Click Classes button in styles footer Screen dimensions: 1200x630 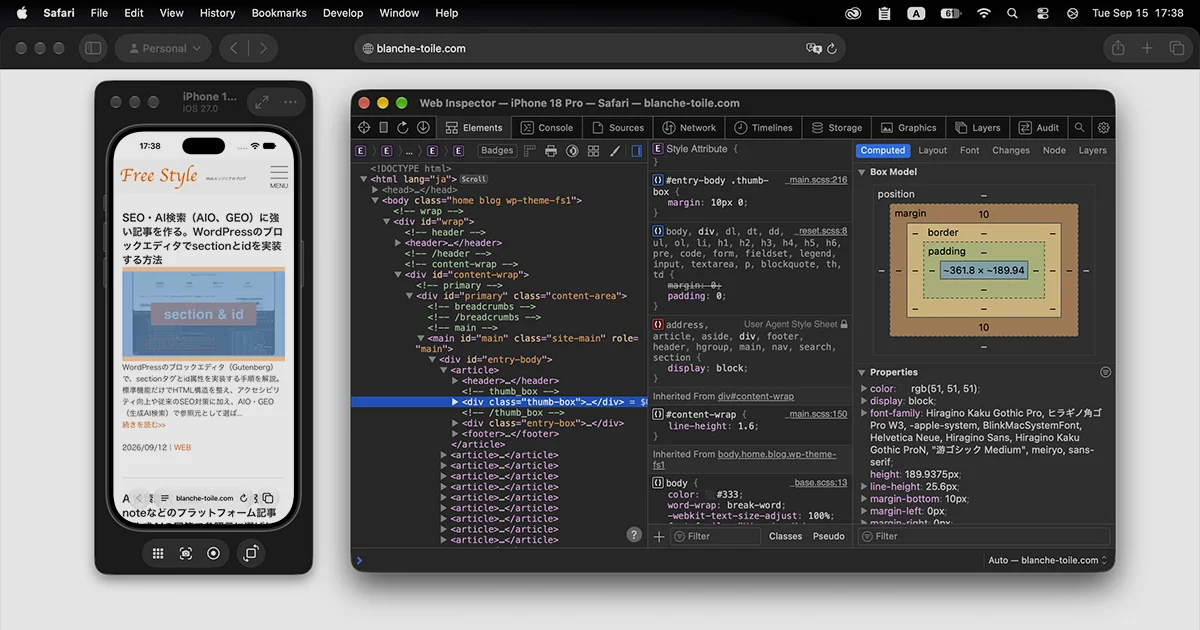(x=785, y=537)
